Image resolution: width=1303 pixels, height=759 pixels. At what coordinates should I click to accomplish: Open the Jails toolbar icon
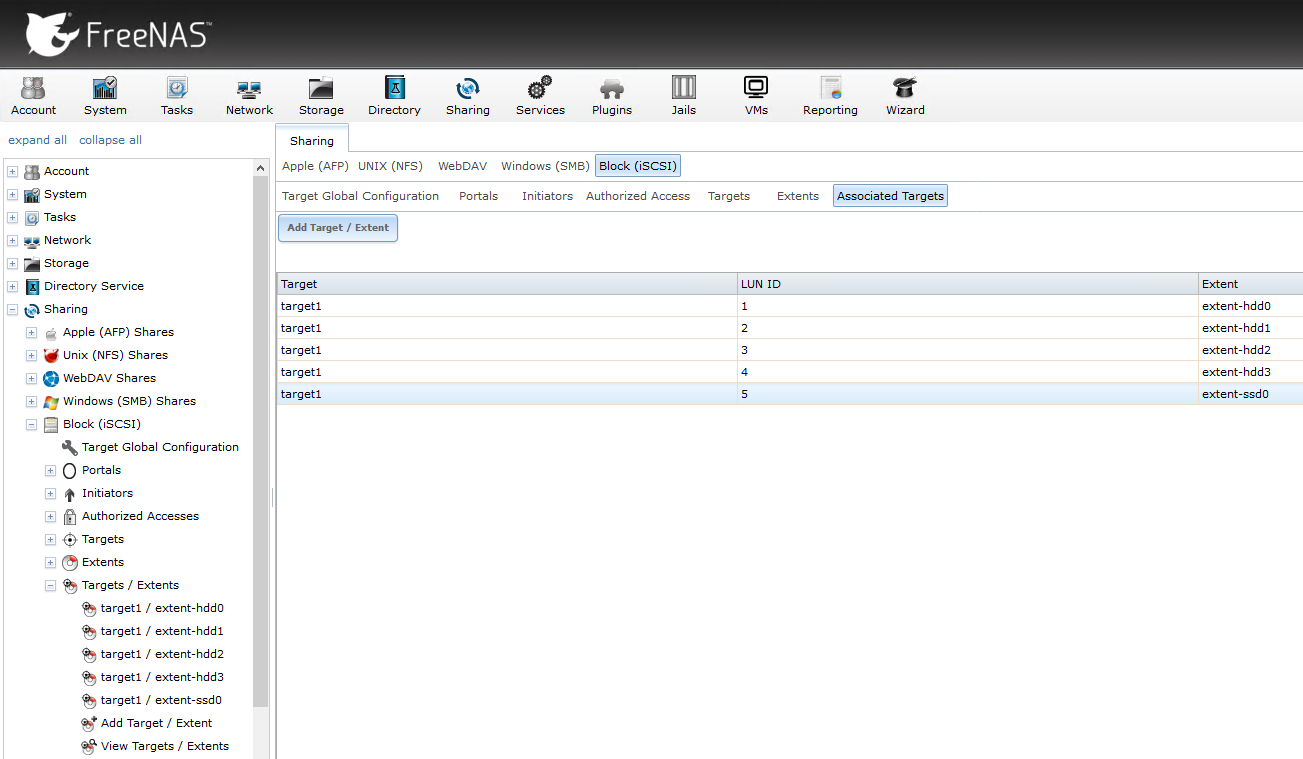(683, 95)
